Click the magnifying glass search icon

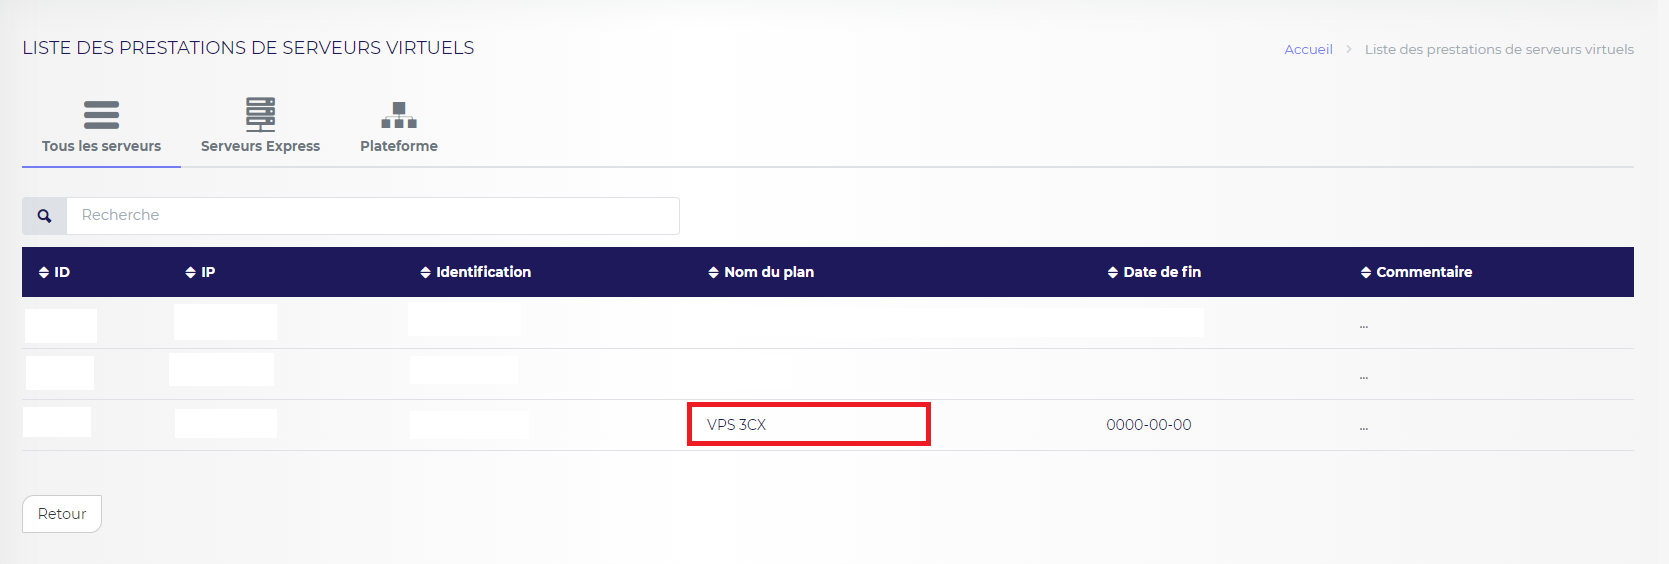44,216
